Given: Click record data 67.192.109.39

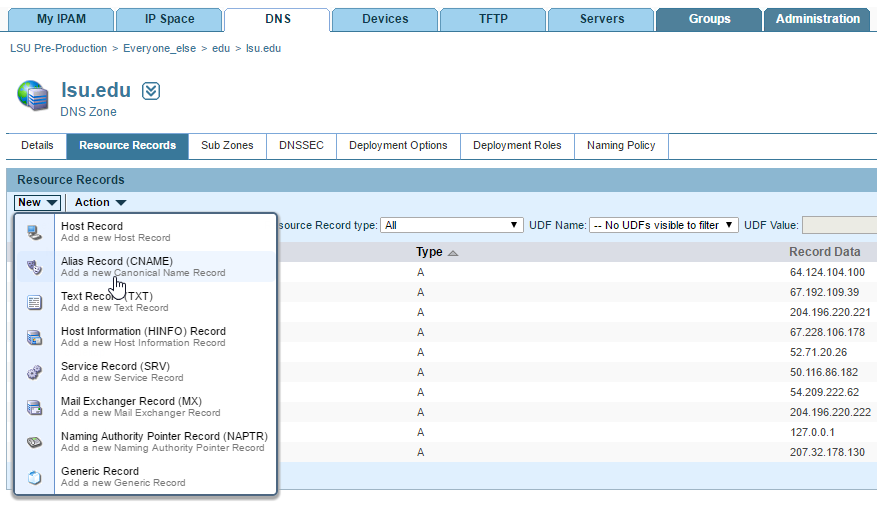Looking at the screenshot, I should (x=824, y=293).
